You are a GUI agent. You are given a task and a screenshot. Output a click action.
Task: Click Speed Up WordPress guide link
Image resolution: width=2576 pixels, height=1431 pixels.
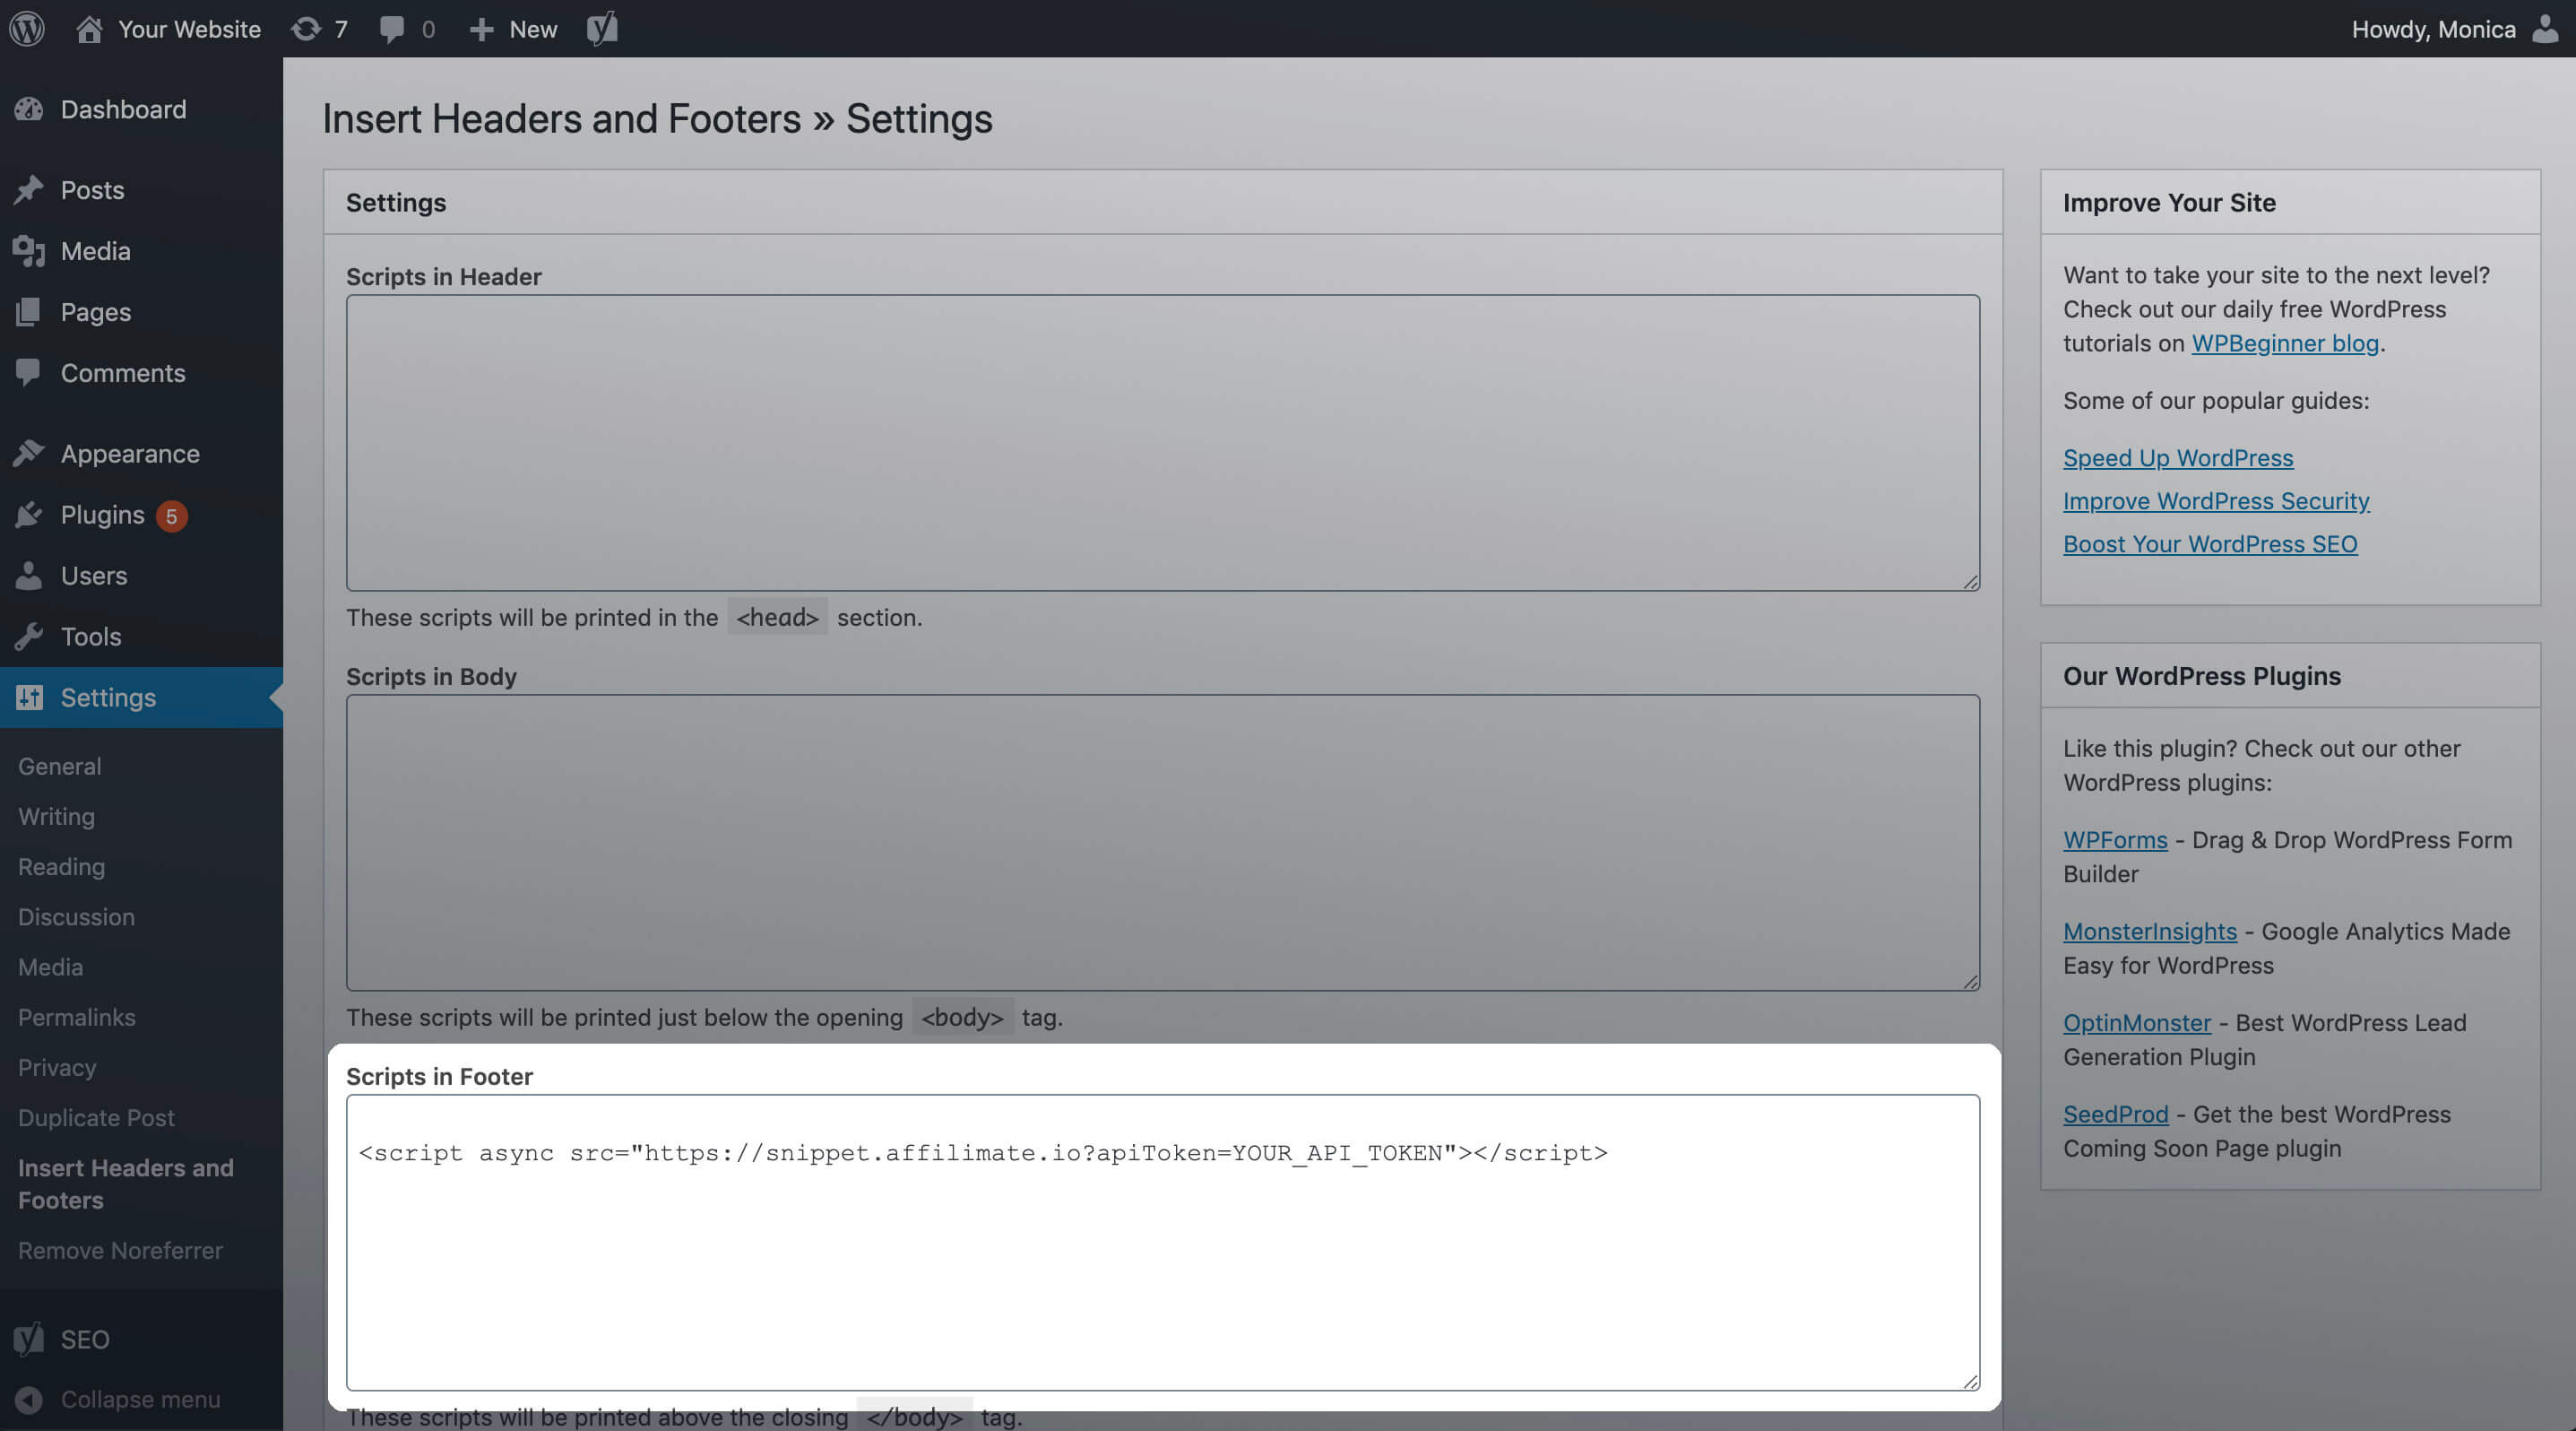point(2178,458)
